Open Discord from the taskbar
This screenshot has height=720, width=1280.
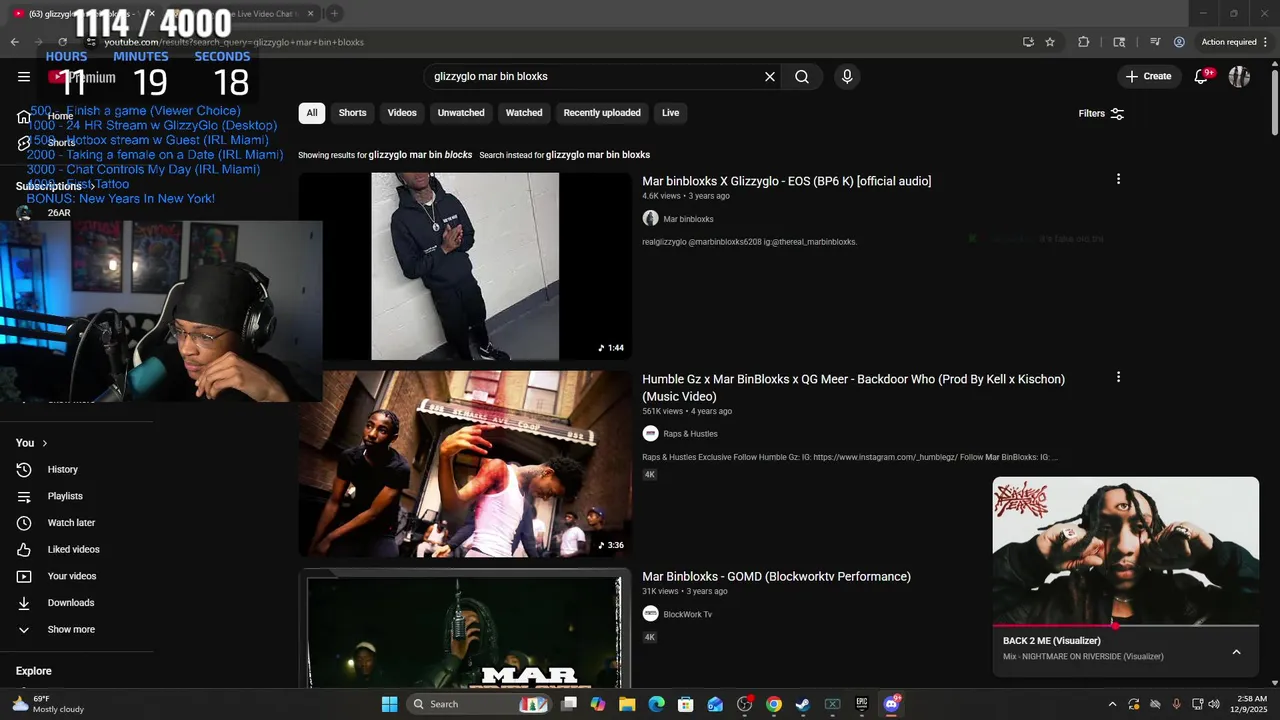(x=891, y=704)
